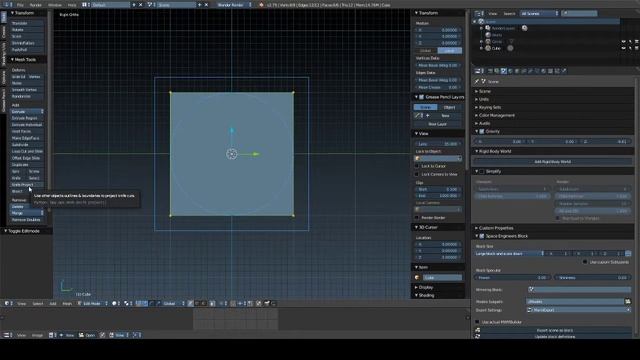Open the Global orientation dropdown in 3D header
The height and width of the screenshot is (360, 640).
[173, 303]
